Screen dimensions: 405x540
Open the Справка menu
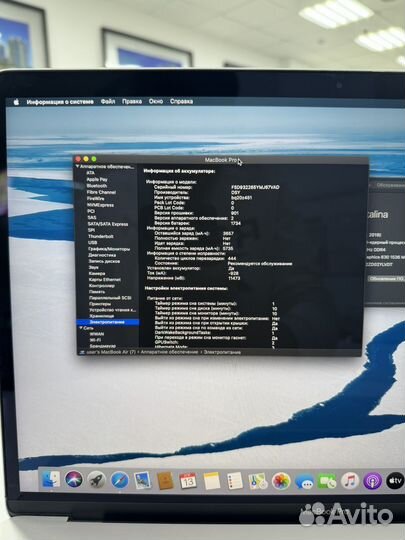(x=181, y=101)
